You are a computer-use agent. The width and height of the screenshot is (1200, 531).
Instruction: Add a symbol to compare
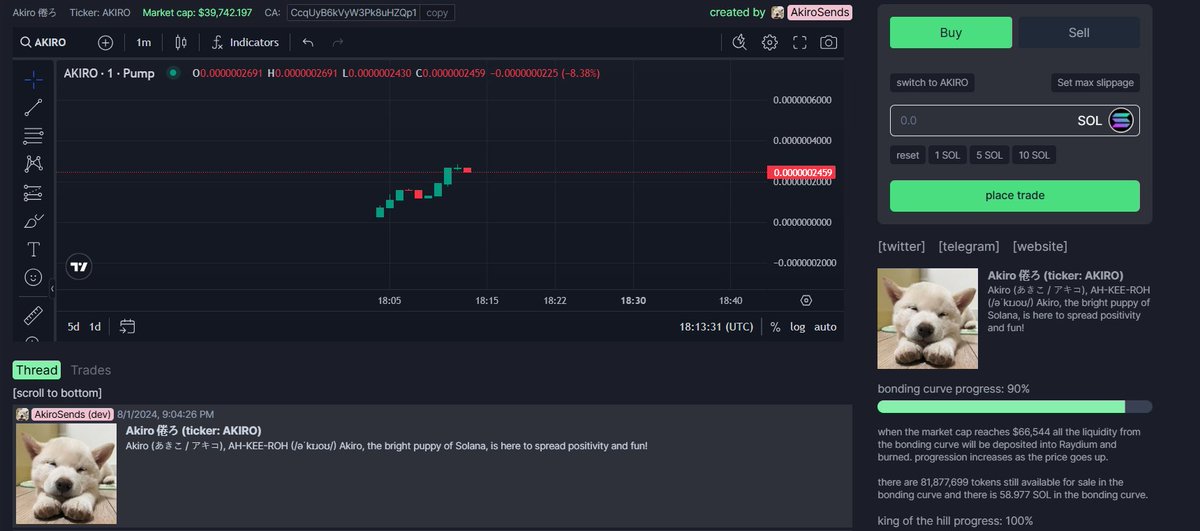105,42
